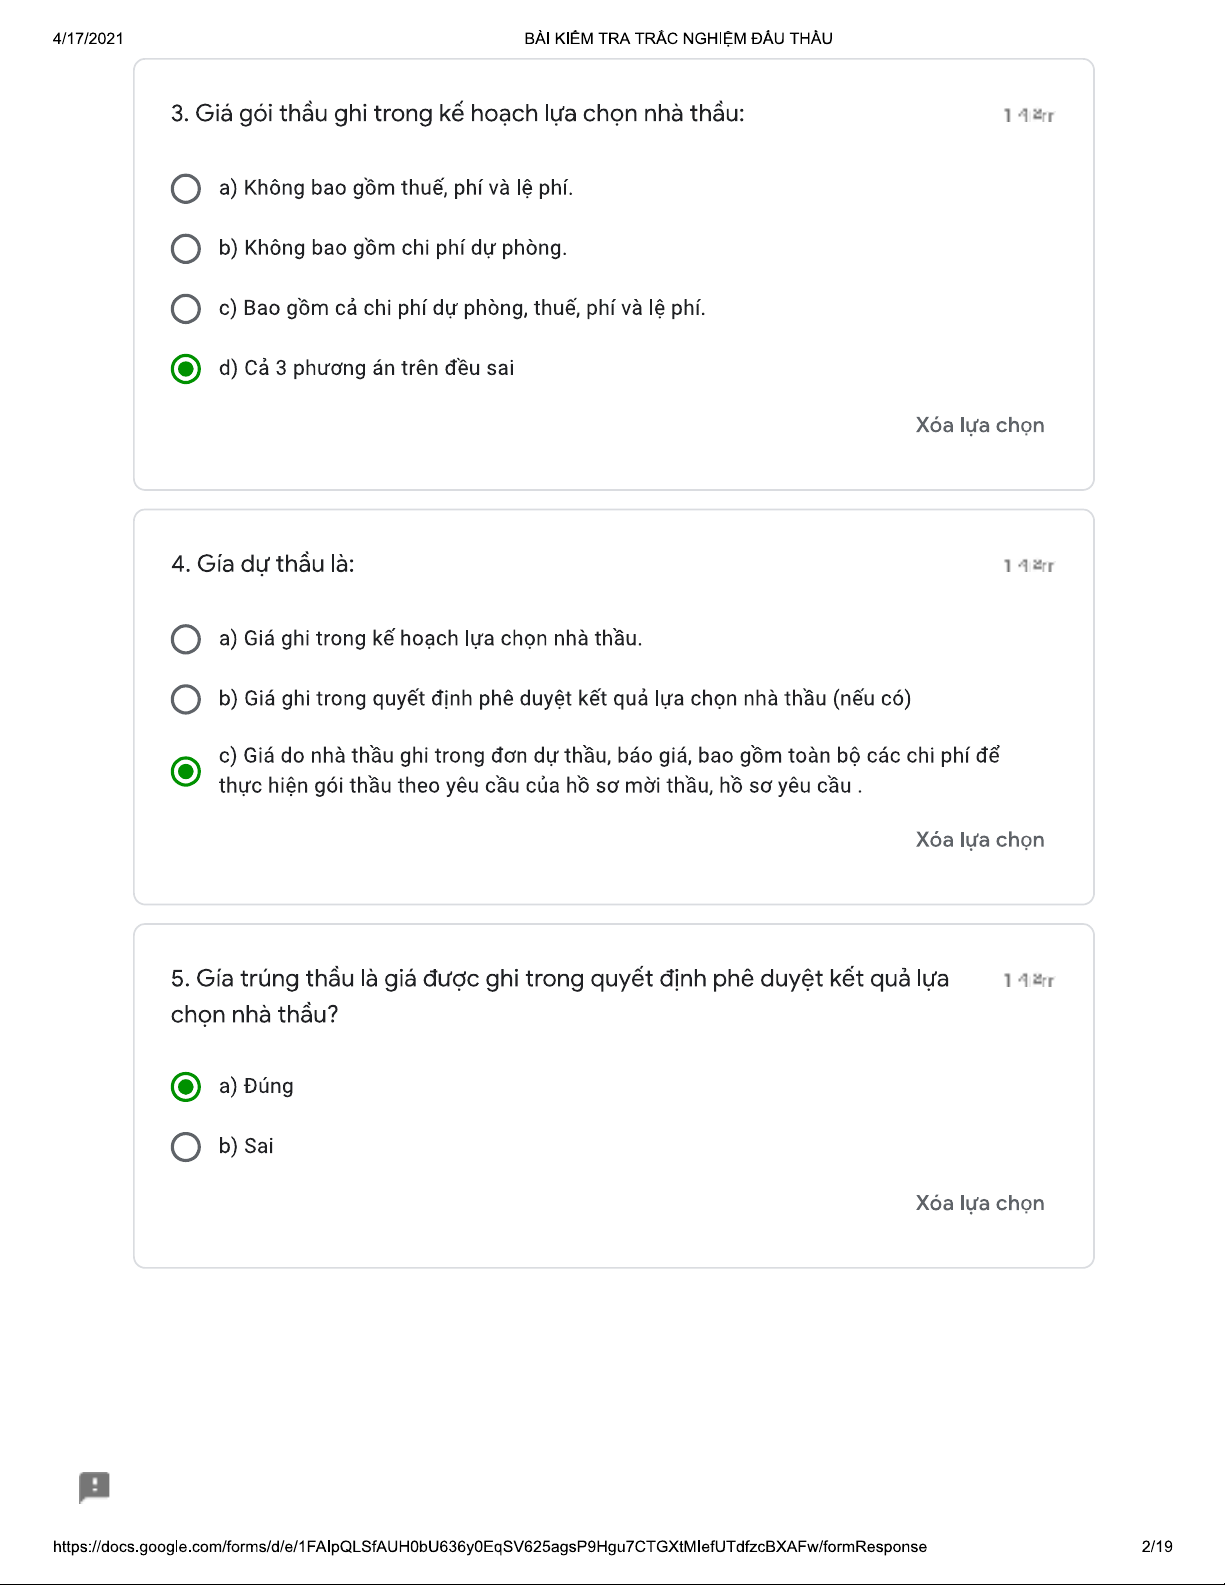Click Xóa lựa chọn for question 5
The image size is (1225, 1585).
(979, 1203)
